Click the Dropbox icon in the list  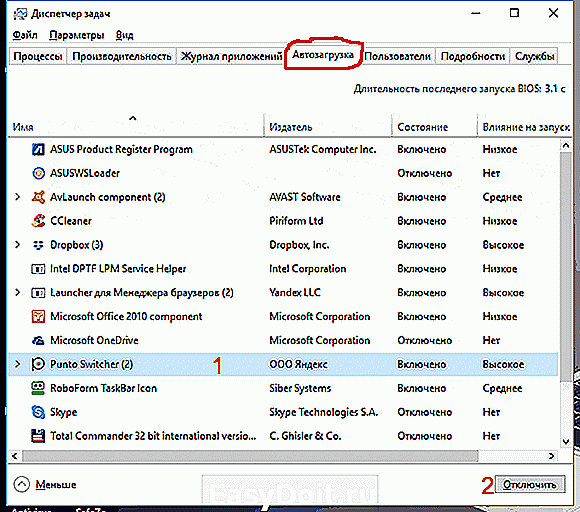(x=38, y=245)
